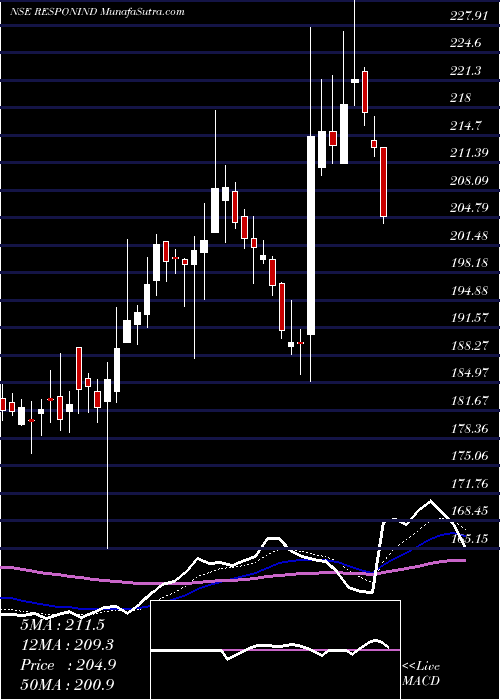Click the 188.27 price axis label
The height and width of the screenshot is (700, 500).
pos(468,346)
